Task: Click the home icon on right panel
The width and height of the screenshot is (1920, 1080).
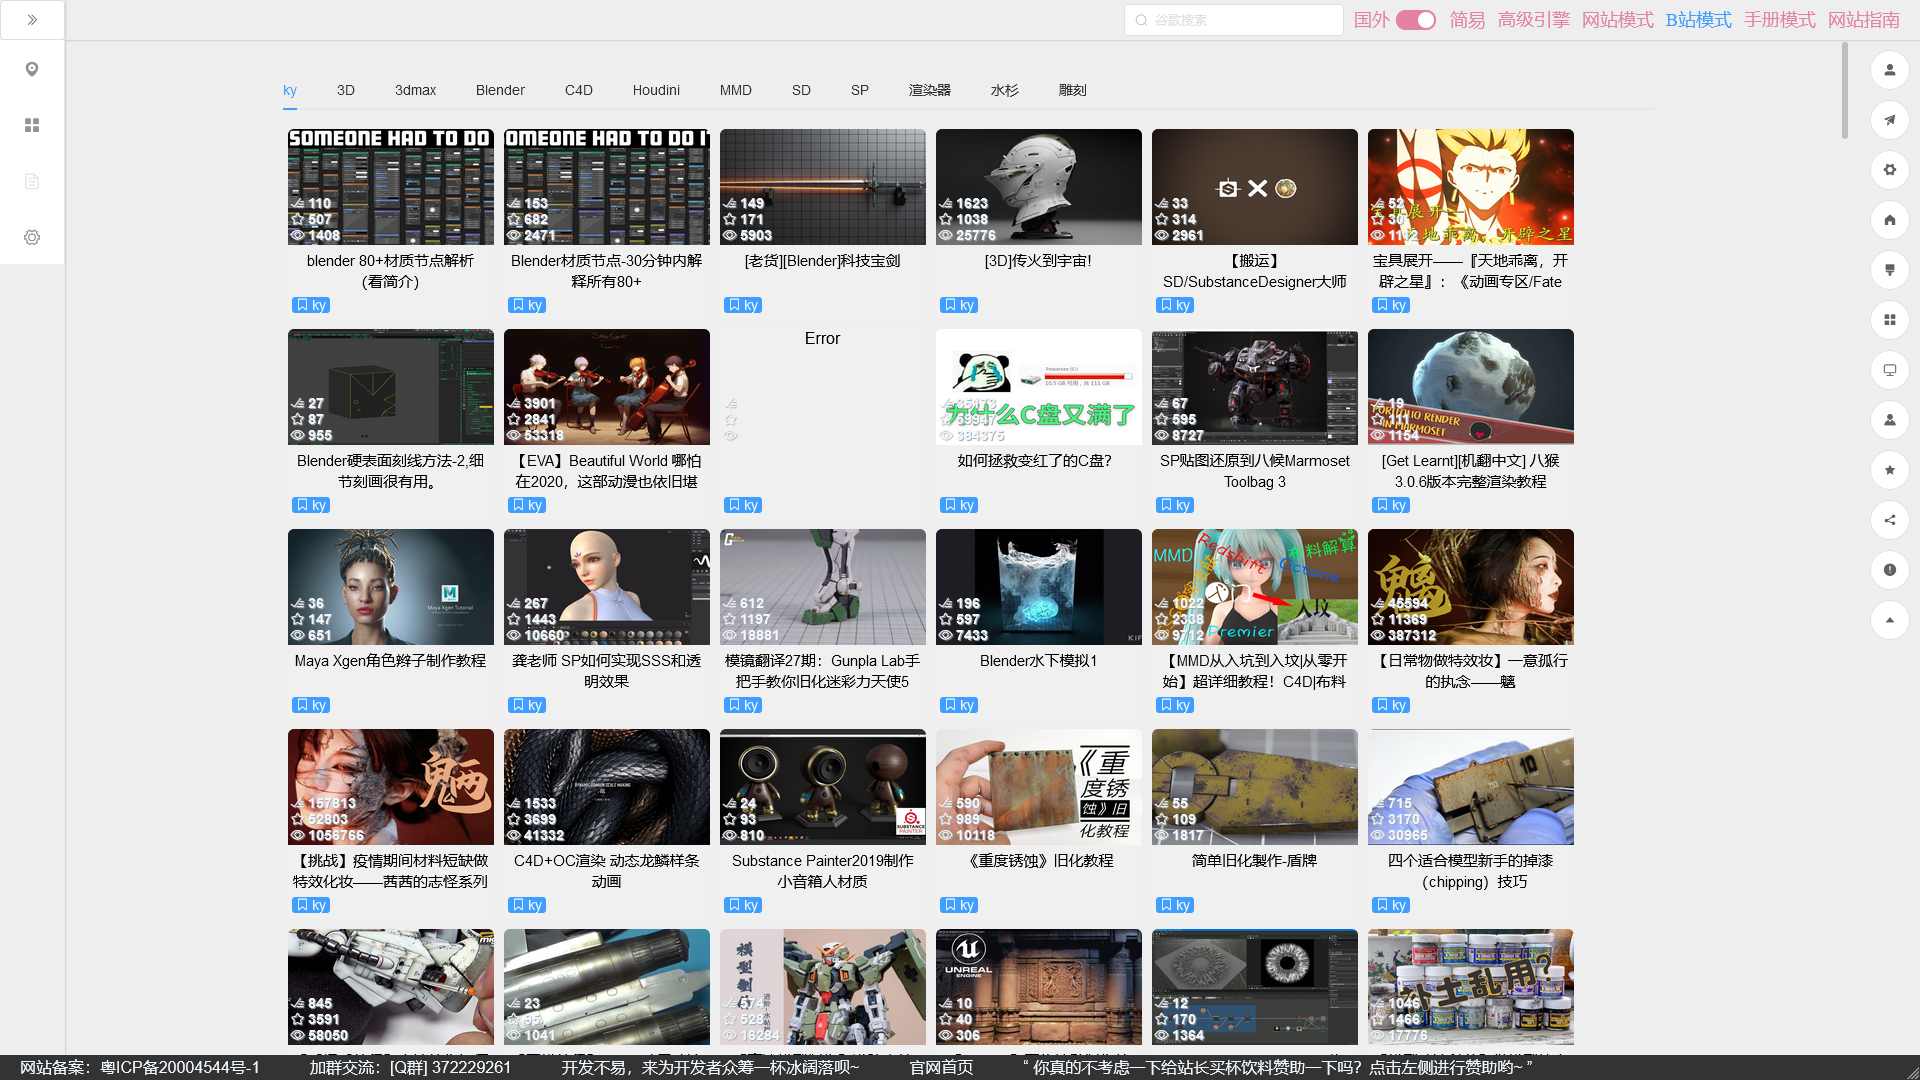Action: [1889, 220]
